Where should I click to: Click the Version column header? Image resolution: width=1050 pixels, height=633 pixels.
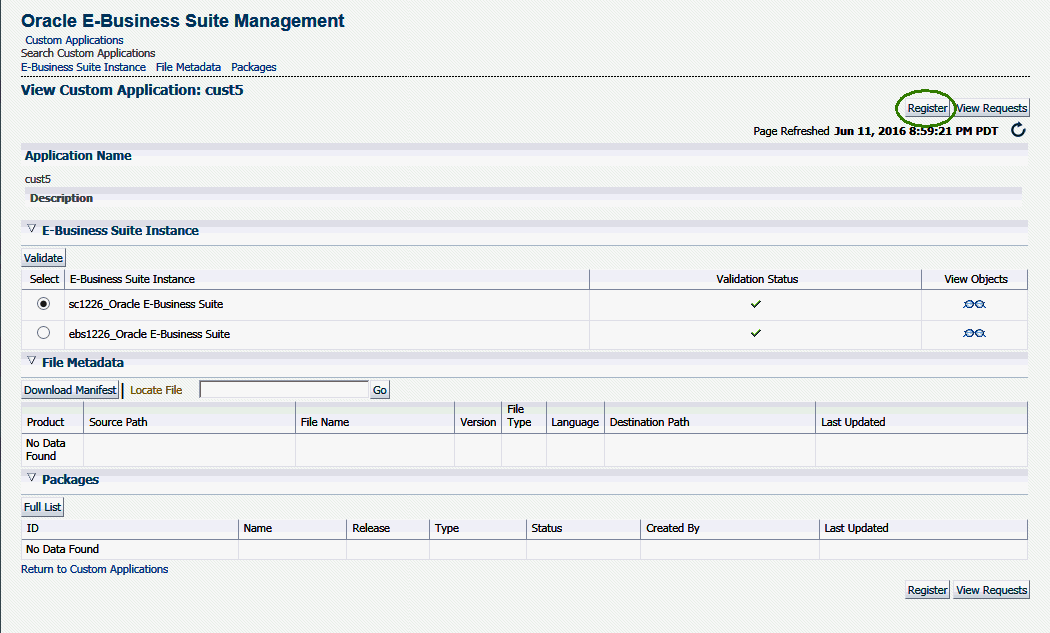[x=478, y=422]
